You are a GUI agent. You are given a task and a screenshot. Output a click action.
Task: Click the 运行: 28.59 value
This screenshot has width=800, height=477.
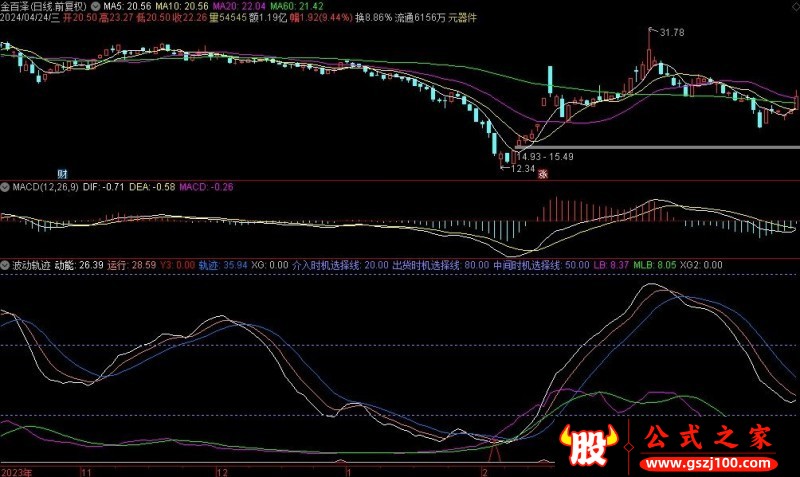pyautogui.click(x=132, y=265)
